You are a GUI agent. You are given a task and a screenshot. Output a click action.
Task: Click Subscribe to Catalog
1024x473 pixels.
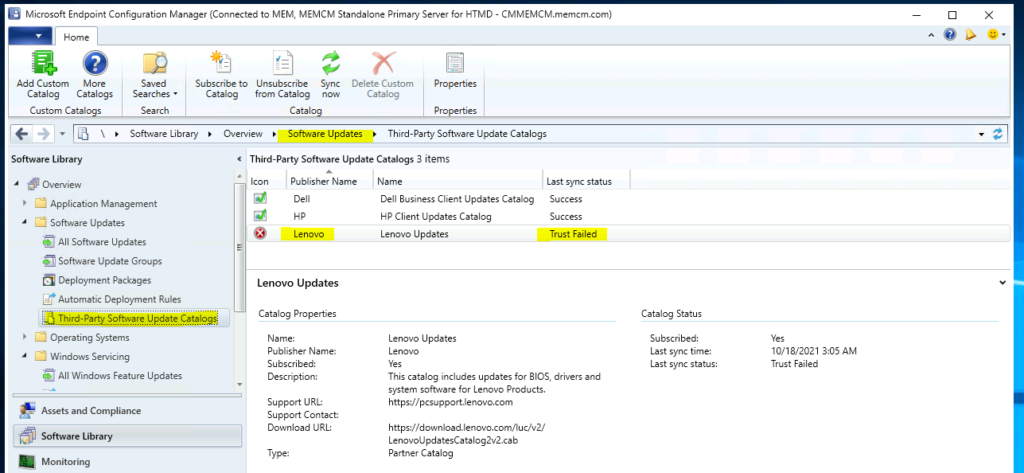tap(221, 76)
